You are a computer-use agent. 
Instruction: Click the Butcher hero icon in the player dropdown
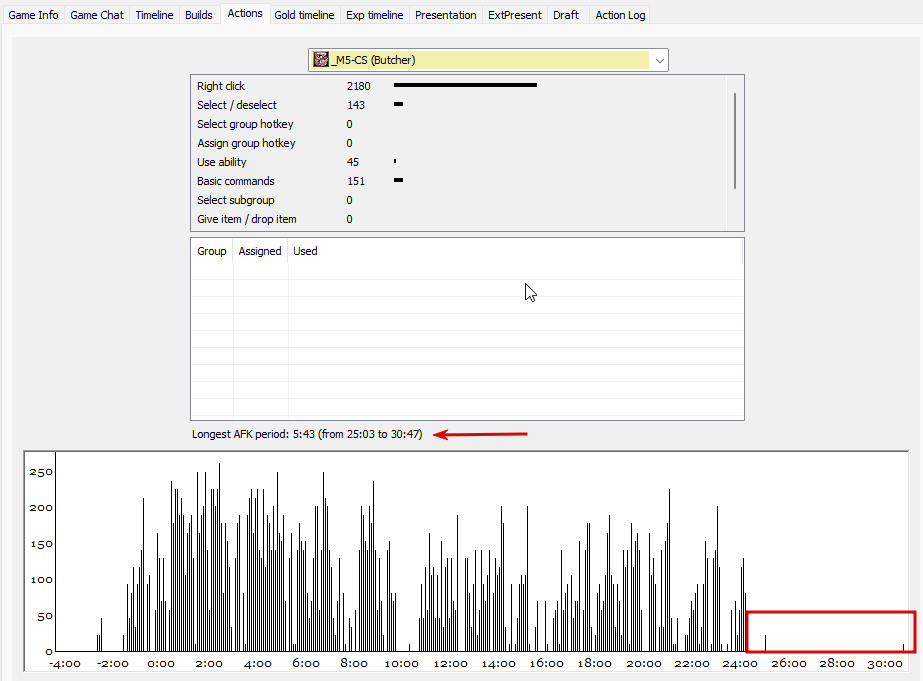(321, 59)
